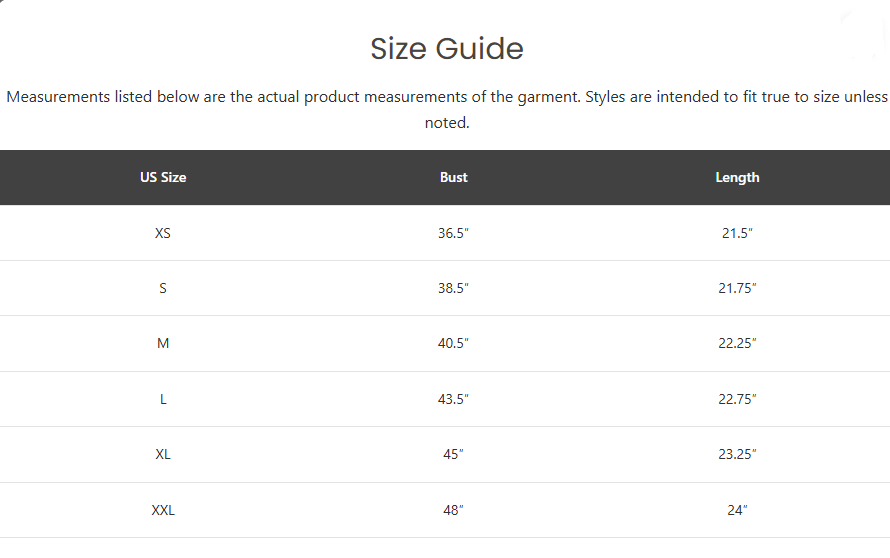Click the Size Guide heading

447,49
